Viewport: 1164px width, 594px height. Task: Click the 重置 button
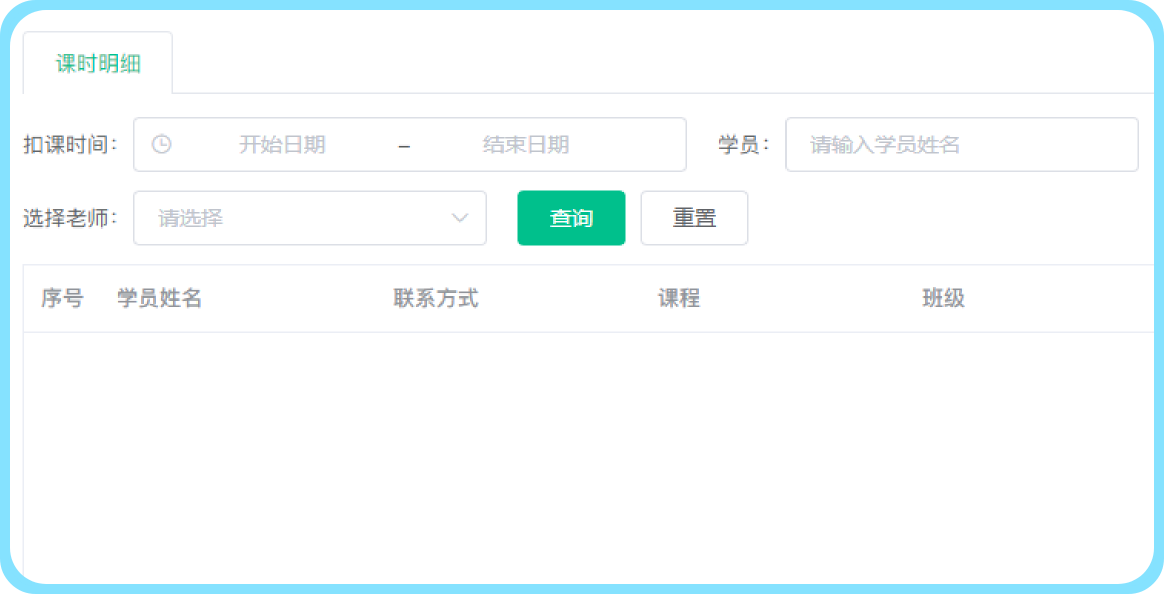point(694,218)
